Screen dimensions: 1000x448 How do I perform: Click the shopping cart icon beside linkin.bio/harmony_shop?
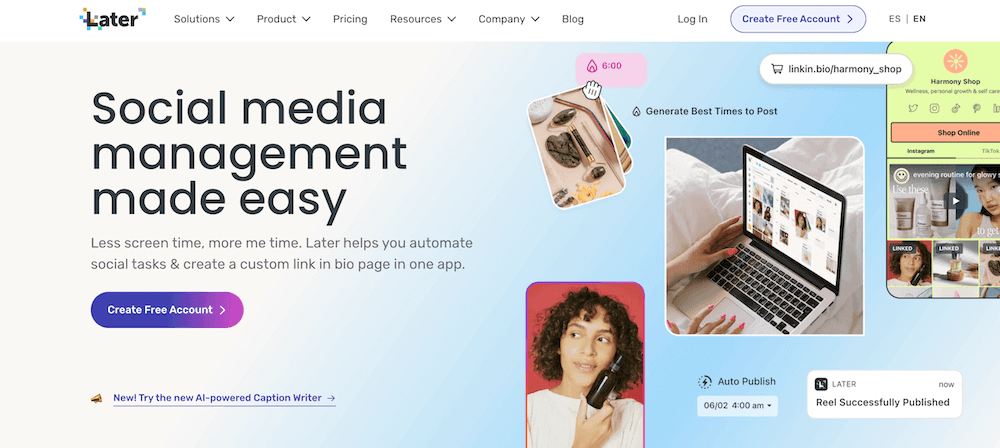click(777, 69)
